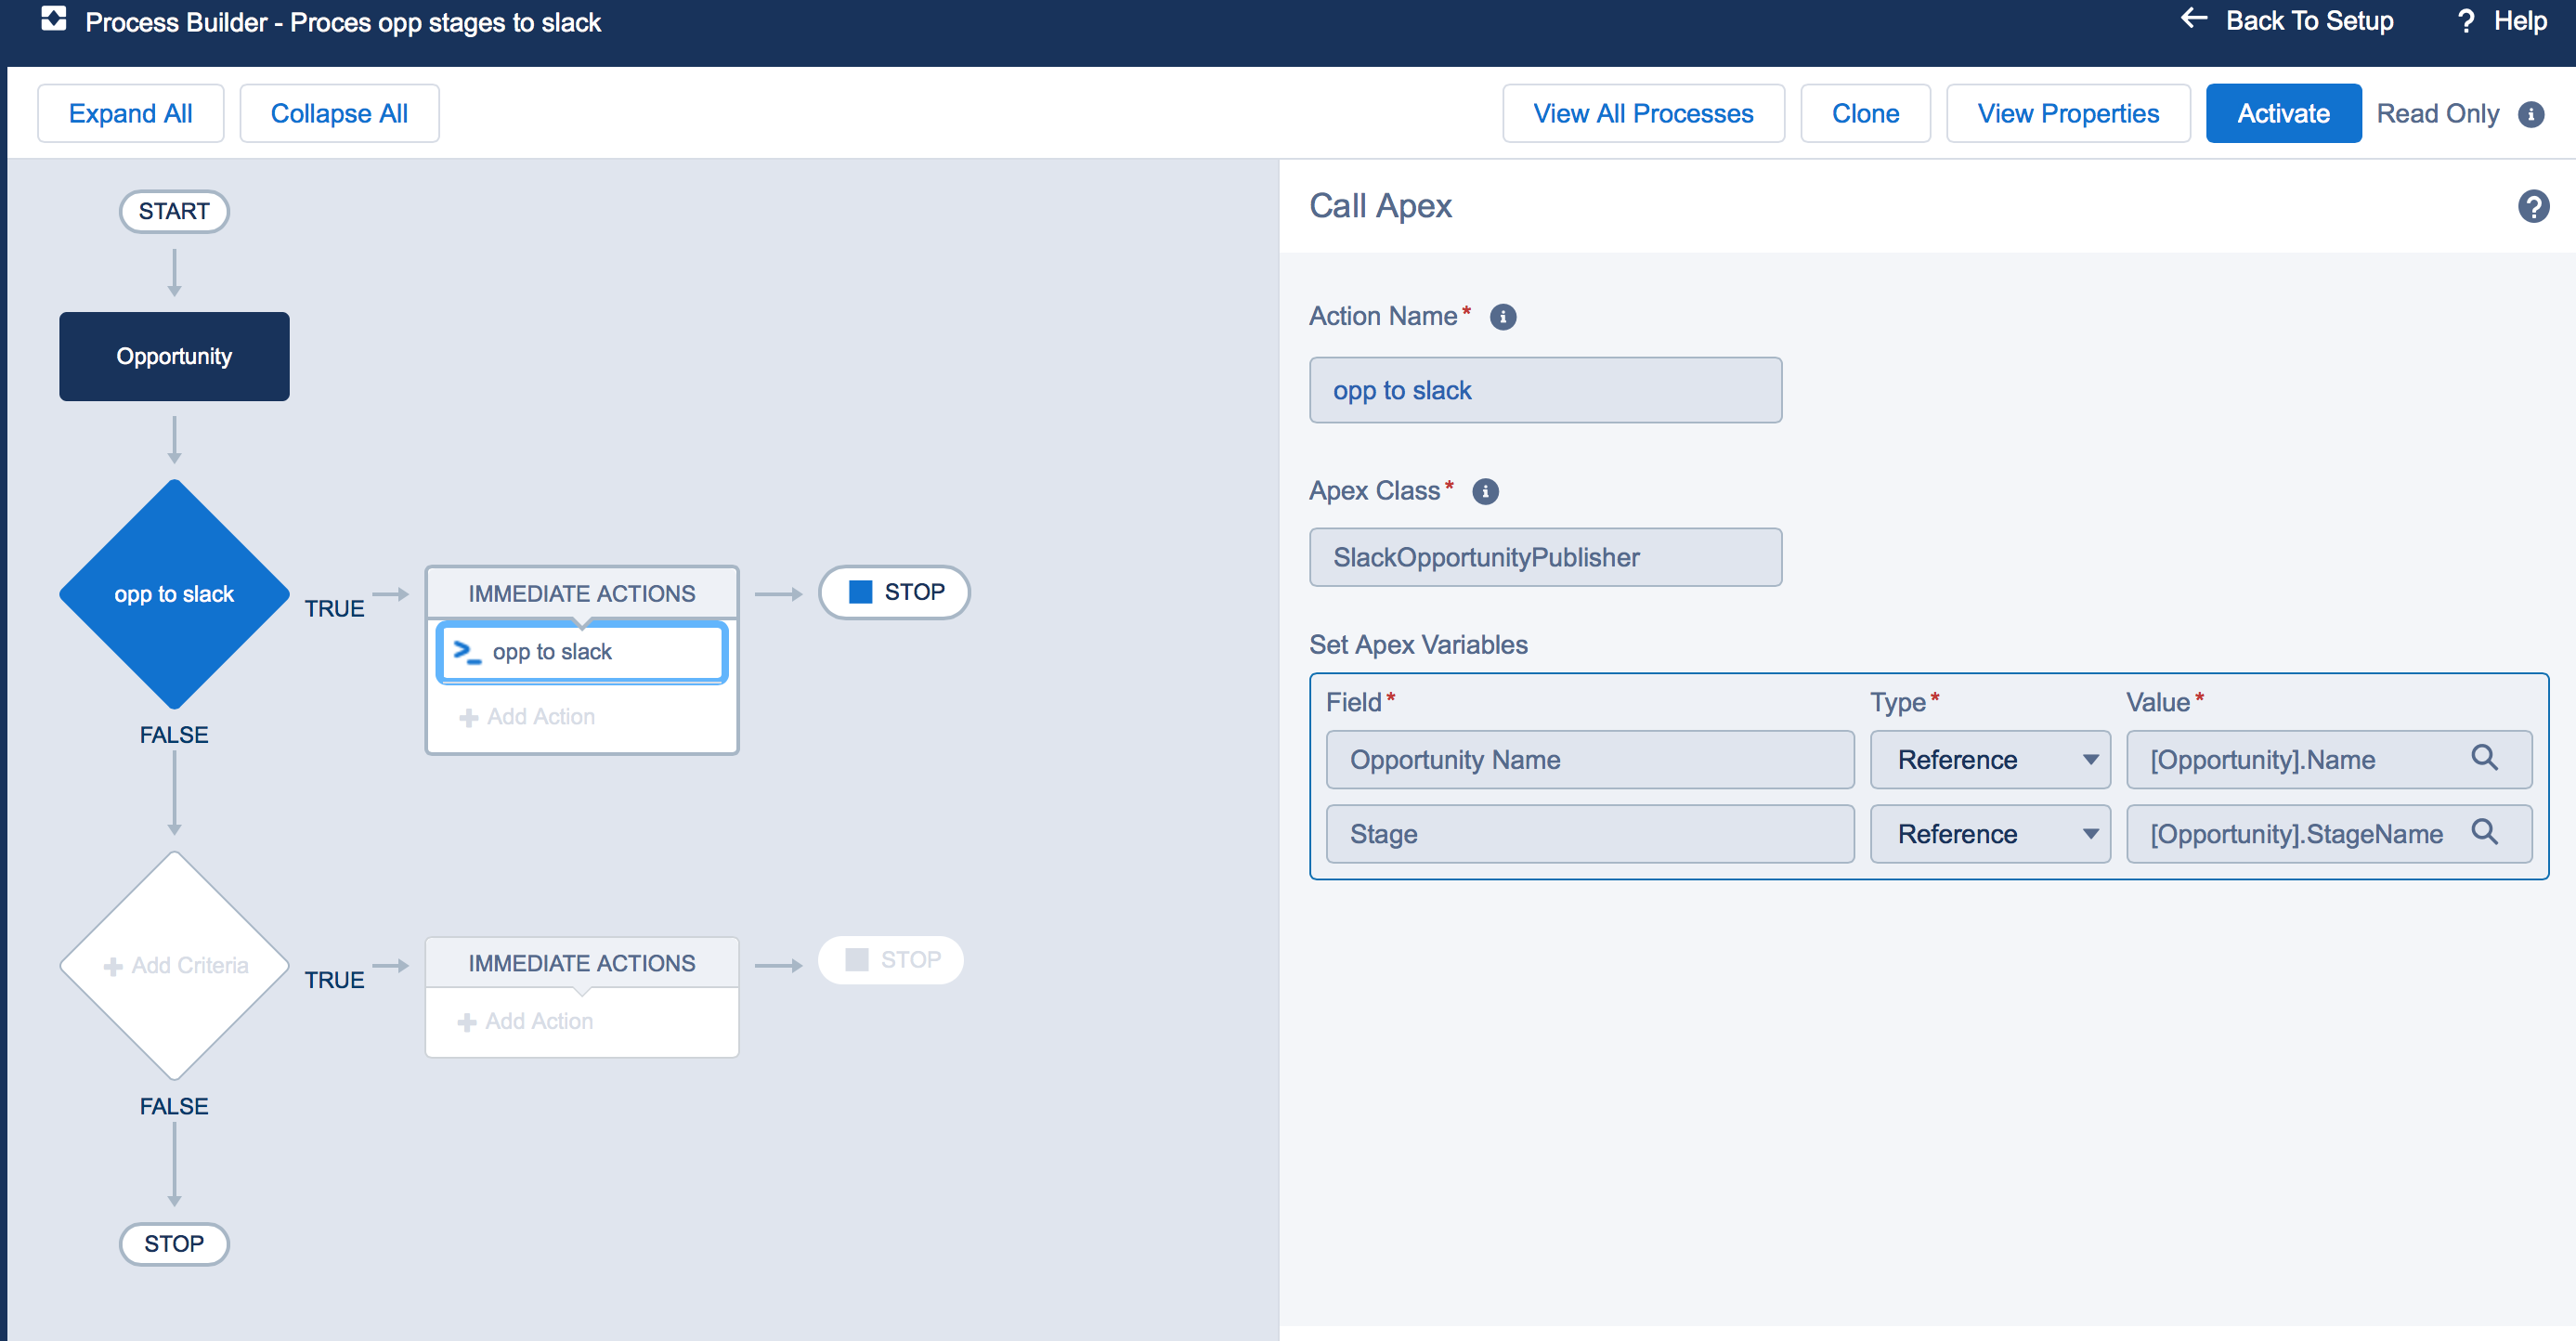
Task: Click lookup icon for [Opportunity].StageName value
Action: coord(2484,832)
